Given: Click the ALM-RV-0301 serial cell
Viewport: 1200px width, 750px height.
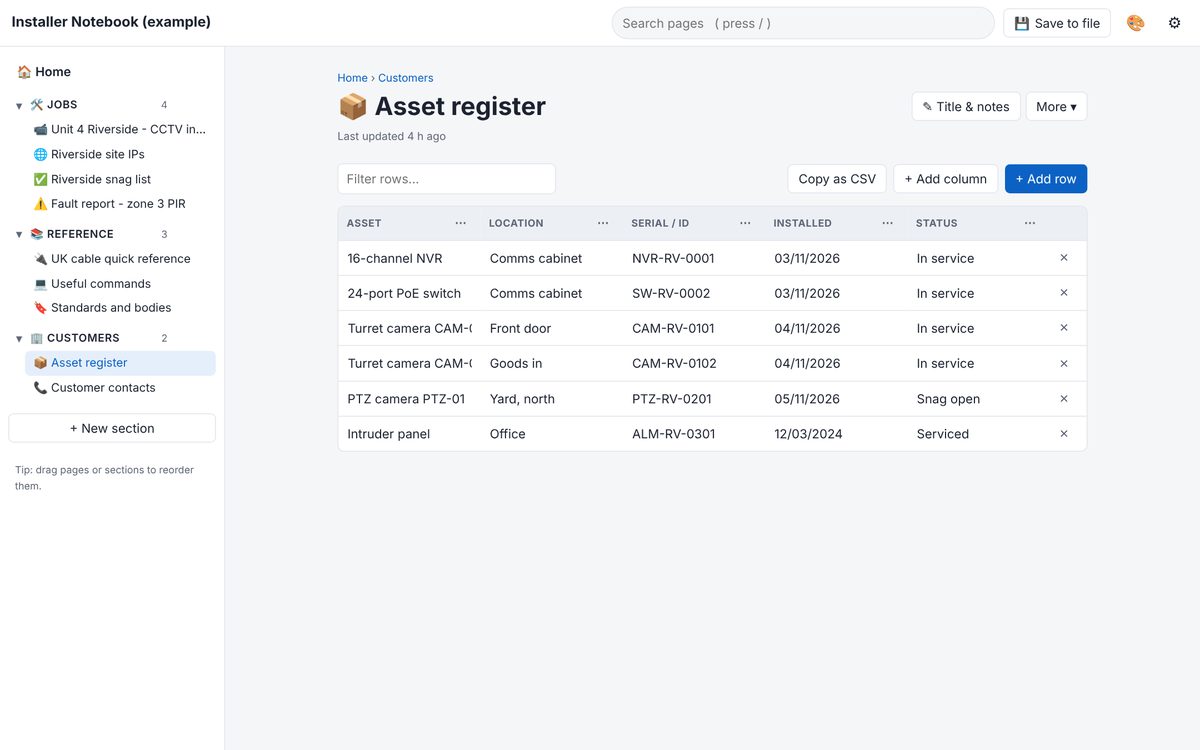Looking at the screenshot, I should coord(694,434).
